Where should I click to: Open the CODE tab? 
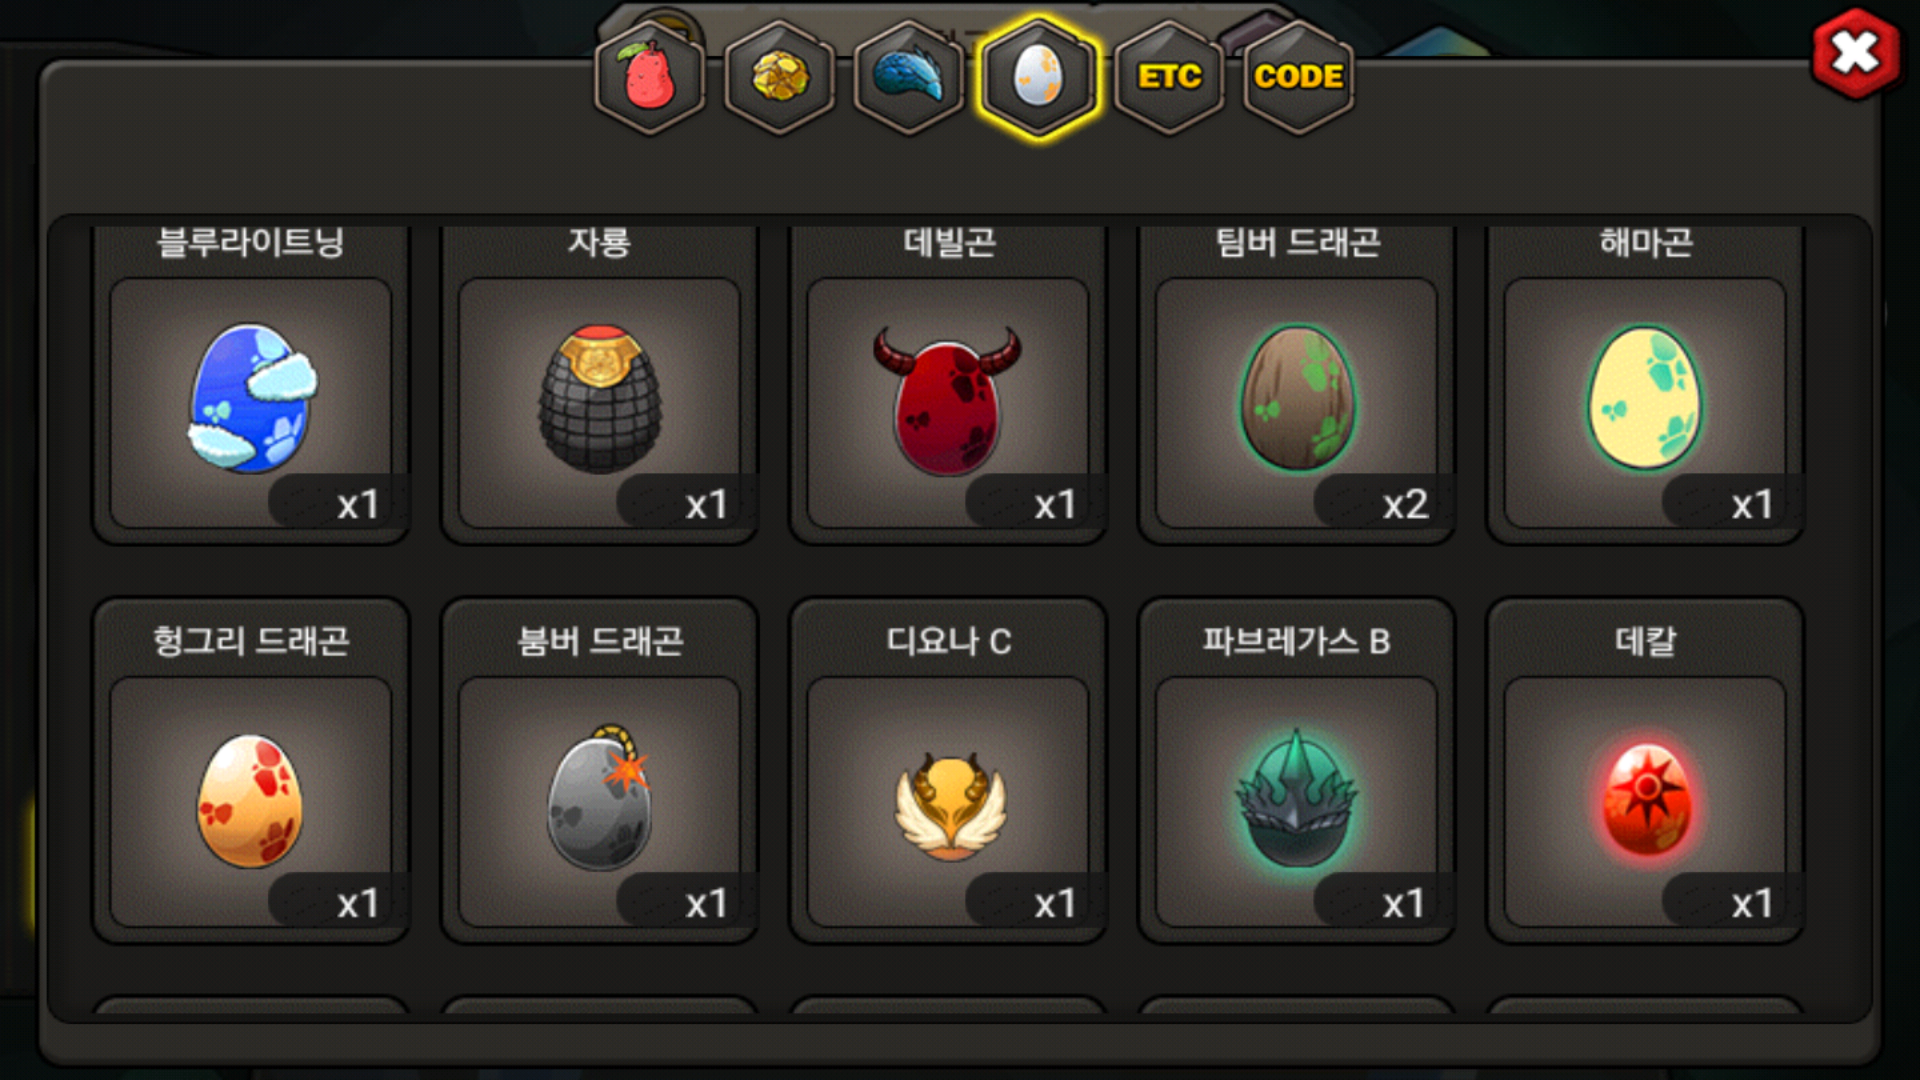(1298, 78)
